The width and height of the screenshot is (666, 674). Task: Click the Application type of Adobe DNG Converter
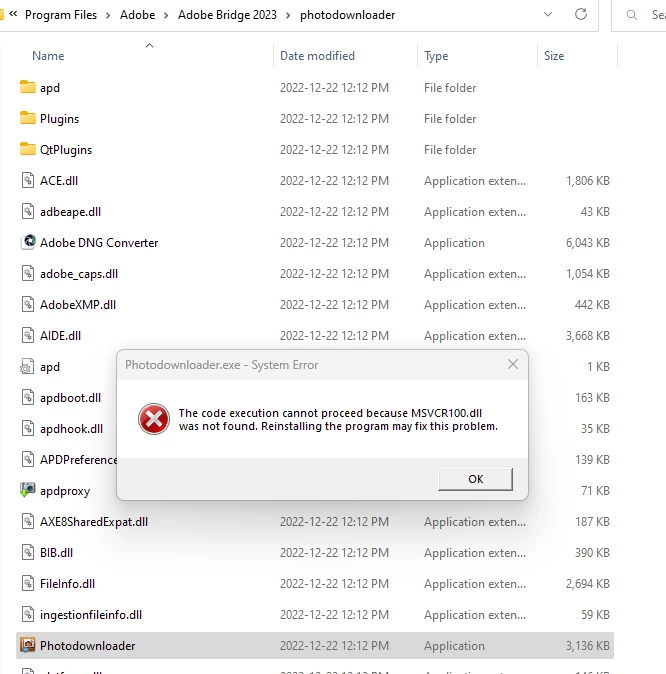click(454, 243)
